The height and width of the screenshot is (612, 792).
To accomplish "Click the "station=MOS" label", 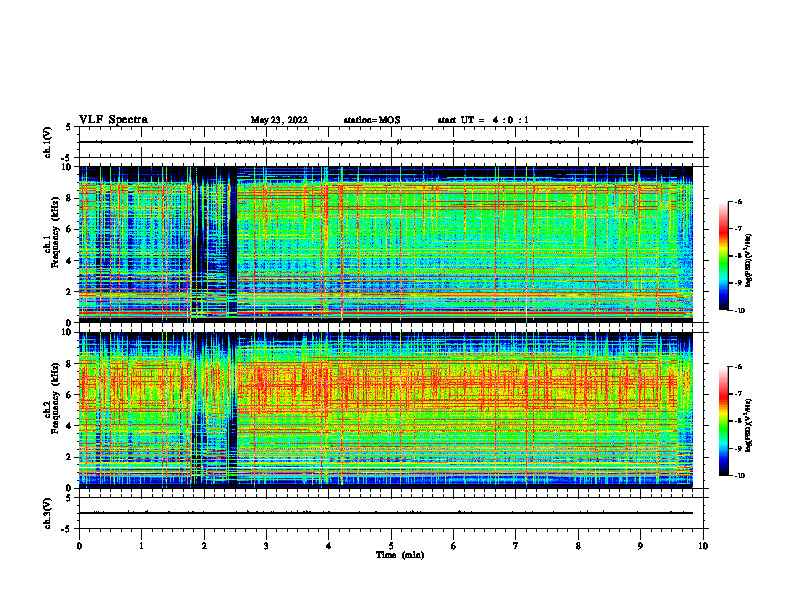I will 372,120.
